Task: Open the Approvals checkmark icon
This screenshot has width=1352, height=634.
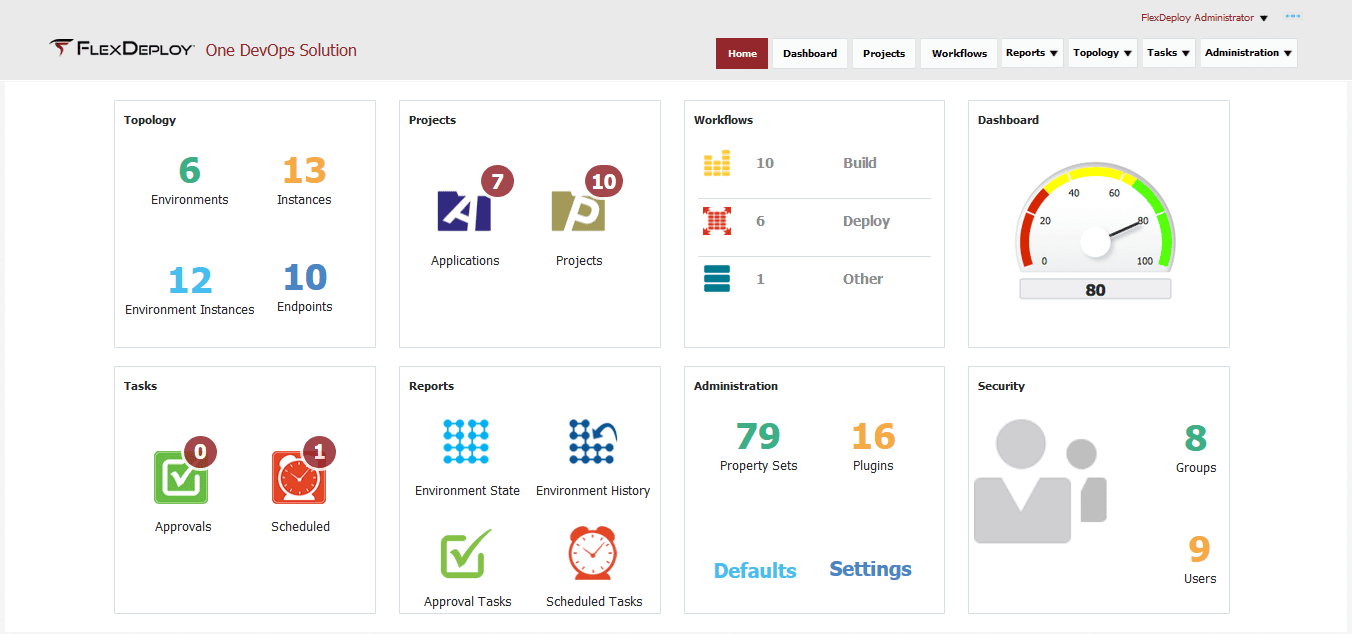Action: click(x=181, y=477)
